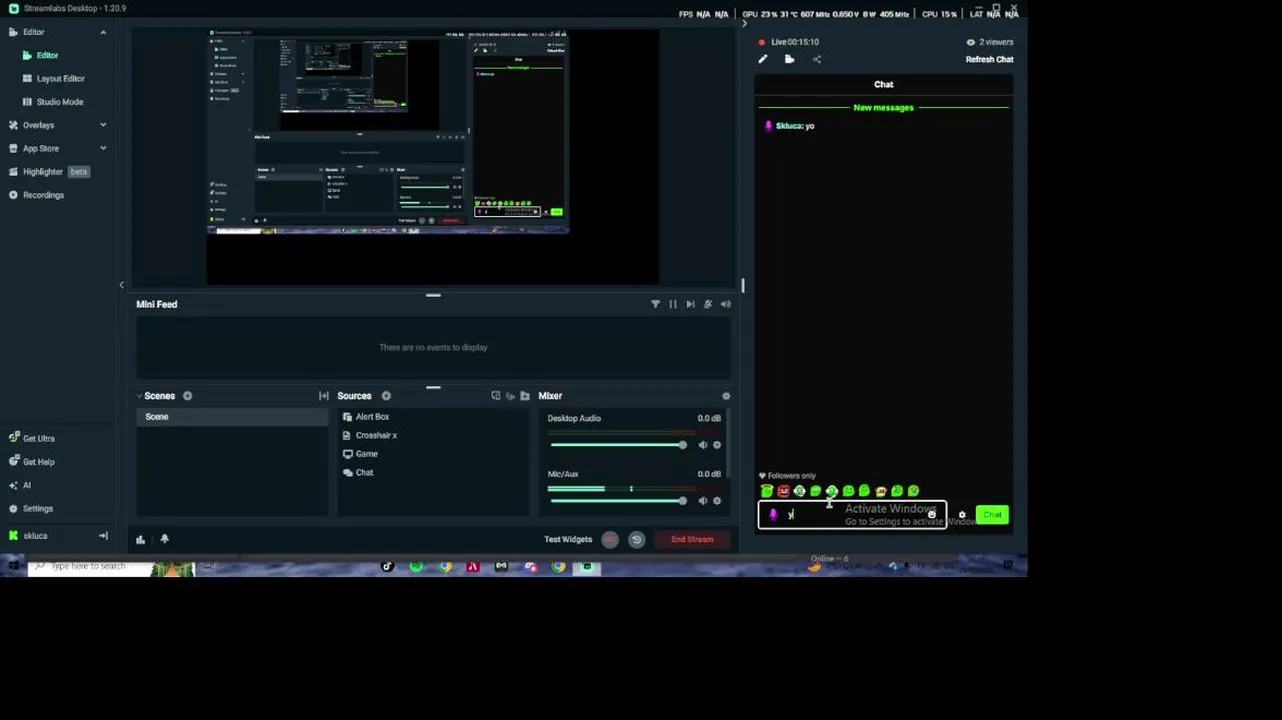The image size is (1282, 720).
Task: Expand the Overlays section
Action: [103, 125]
